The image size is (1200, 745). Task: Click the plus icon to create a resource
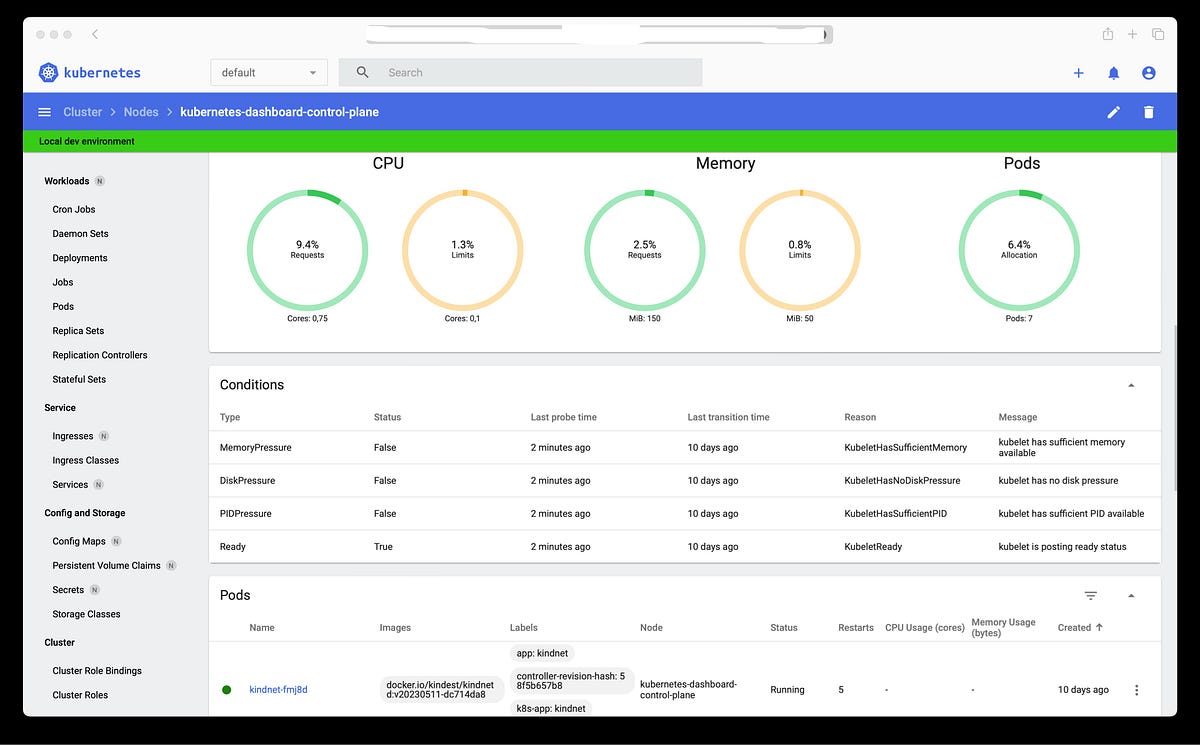1078,72
